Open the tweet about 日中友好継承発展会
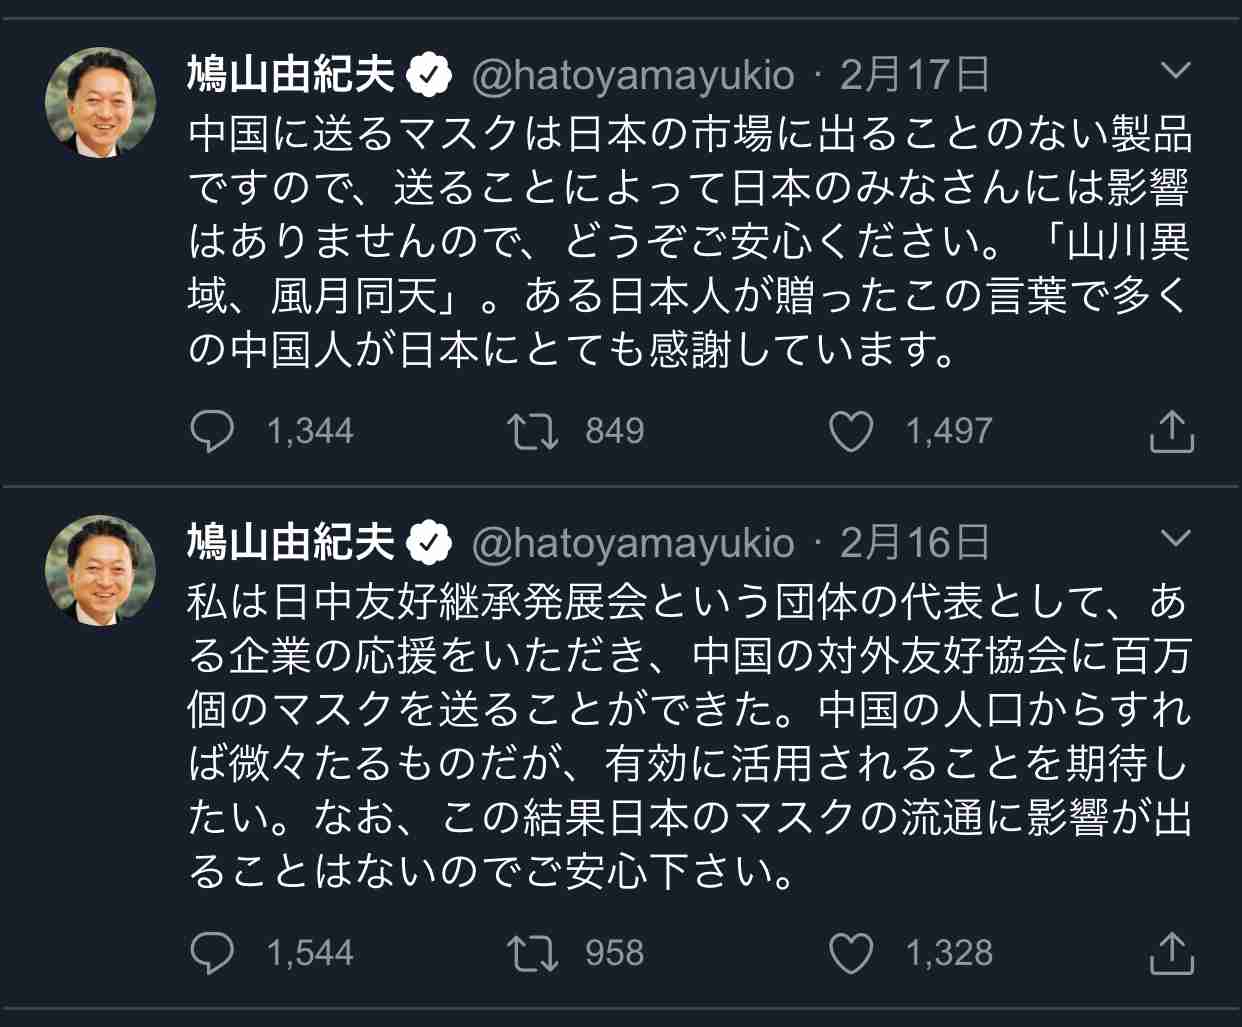The width and height of the screenshot is (1242, 1027). (688, 736)
